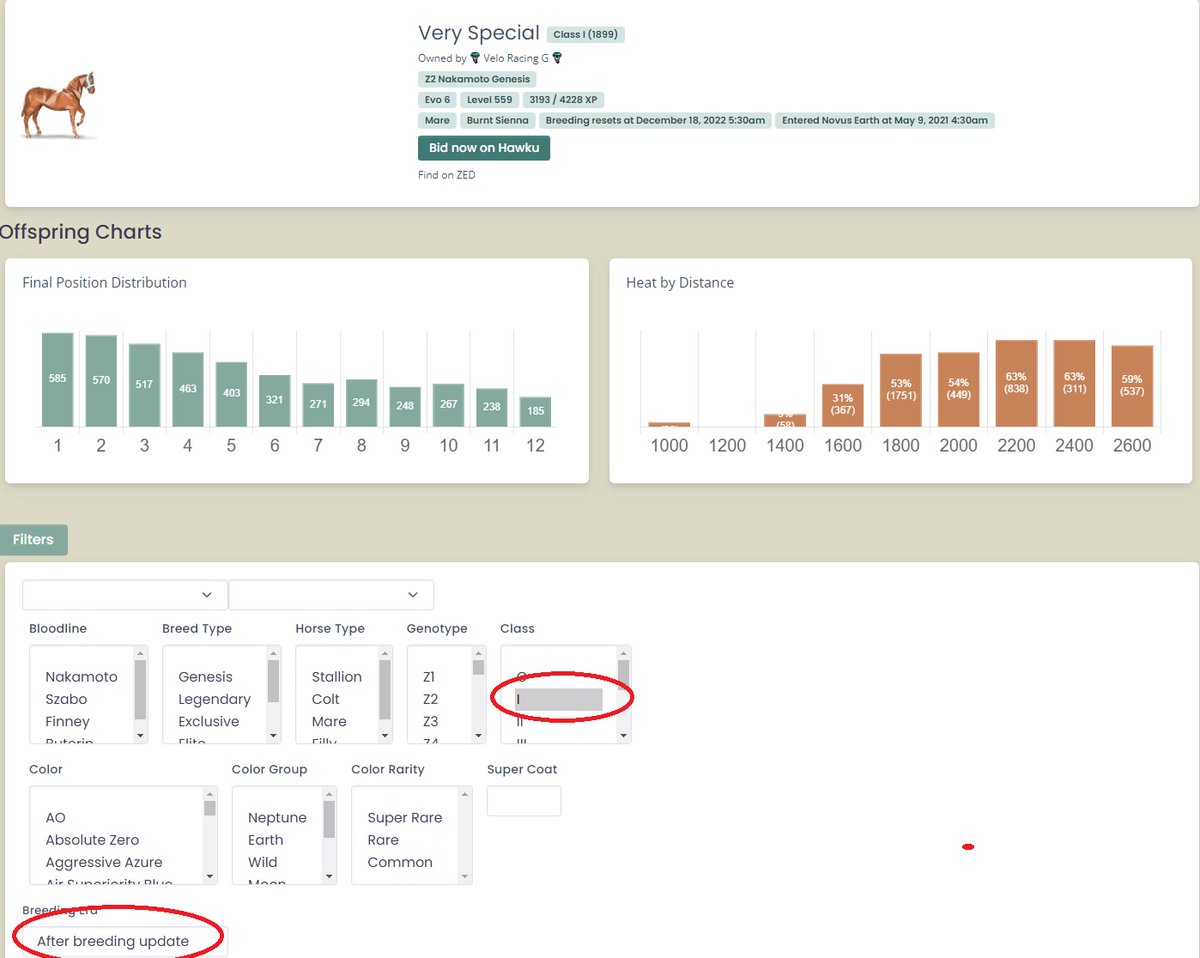
Task: Select Absolute Zero in Color list
Action: [92, 840]
